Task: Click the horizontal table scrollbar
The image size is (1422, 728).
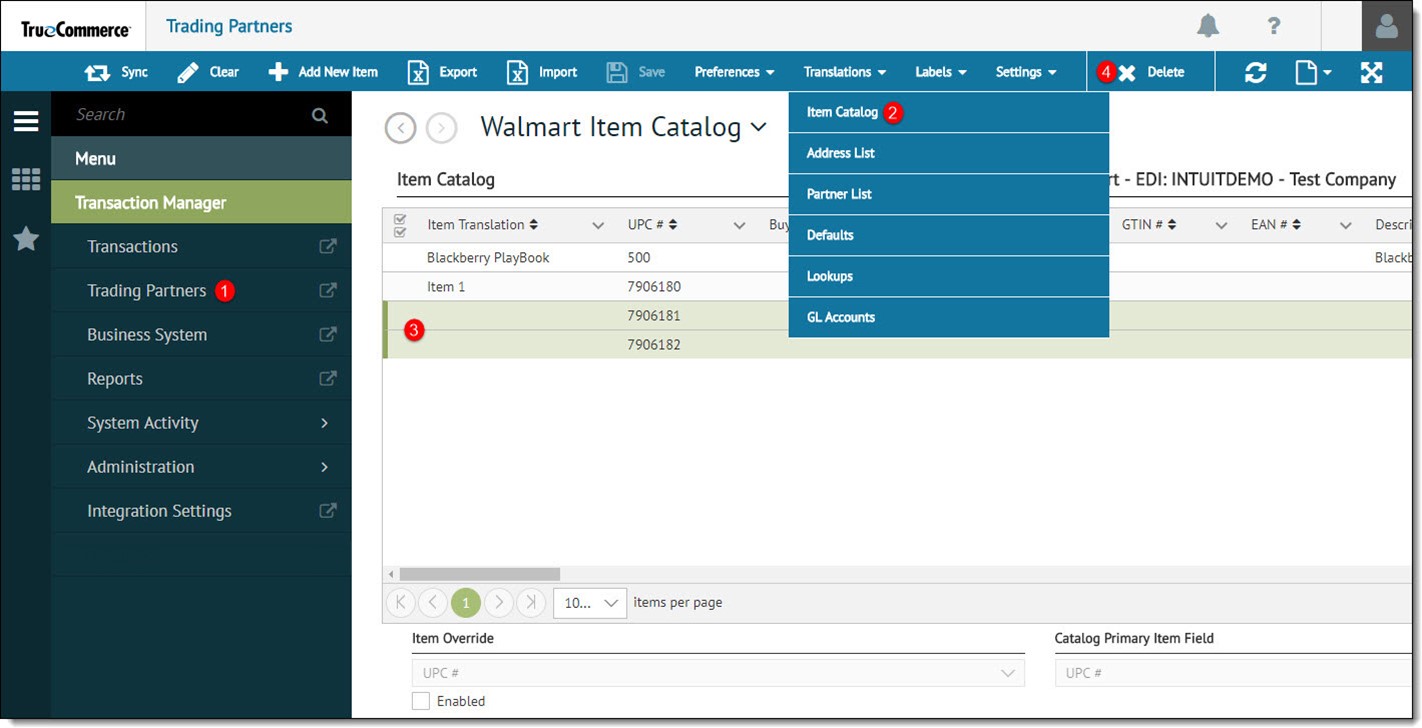Action: [x=480, y=574]
